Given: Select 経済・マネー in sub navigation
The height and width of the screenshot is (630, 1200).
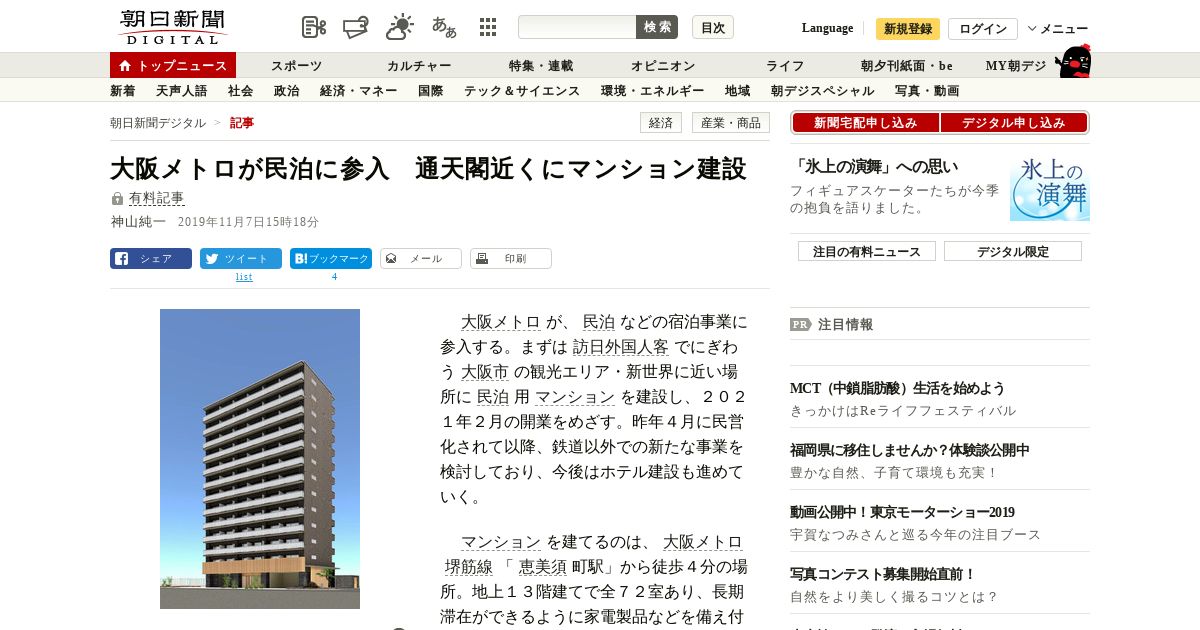Looking at the screenshot, I should pyautogui.click(x=359, y=91).
